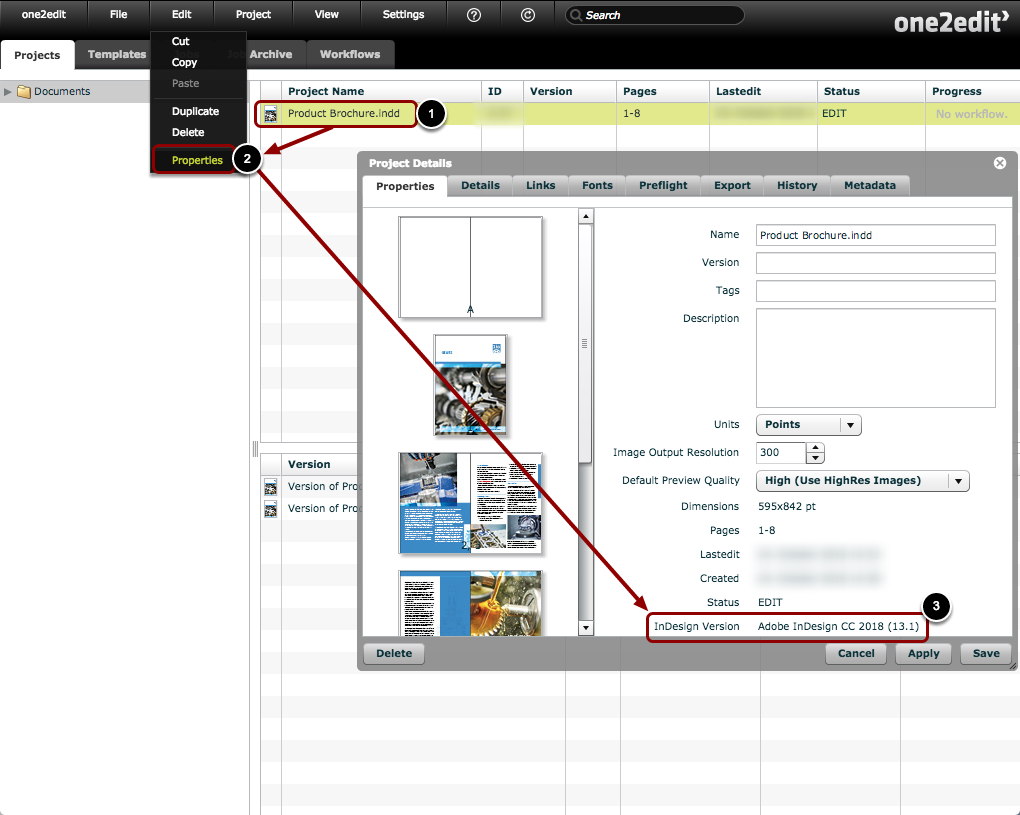
Task: Choose Delete from Edit menu
Action: [x=188, y=132]
